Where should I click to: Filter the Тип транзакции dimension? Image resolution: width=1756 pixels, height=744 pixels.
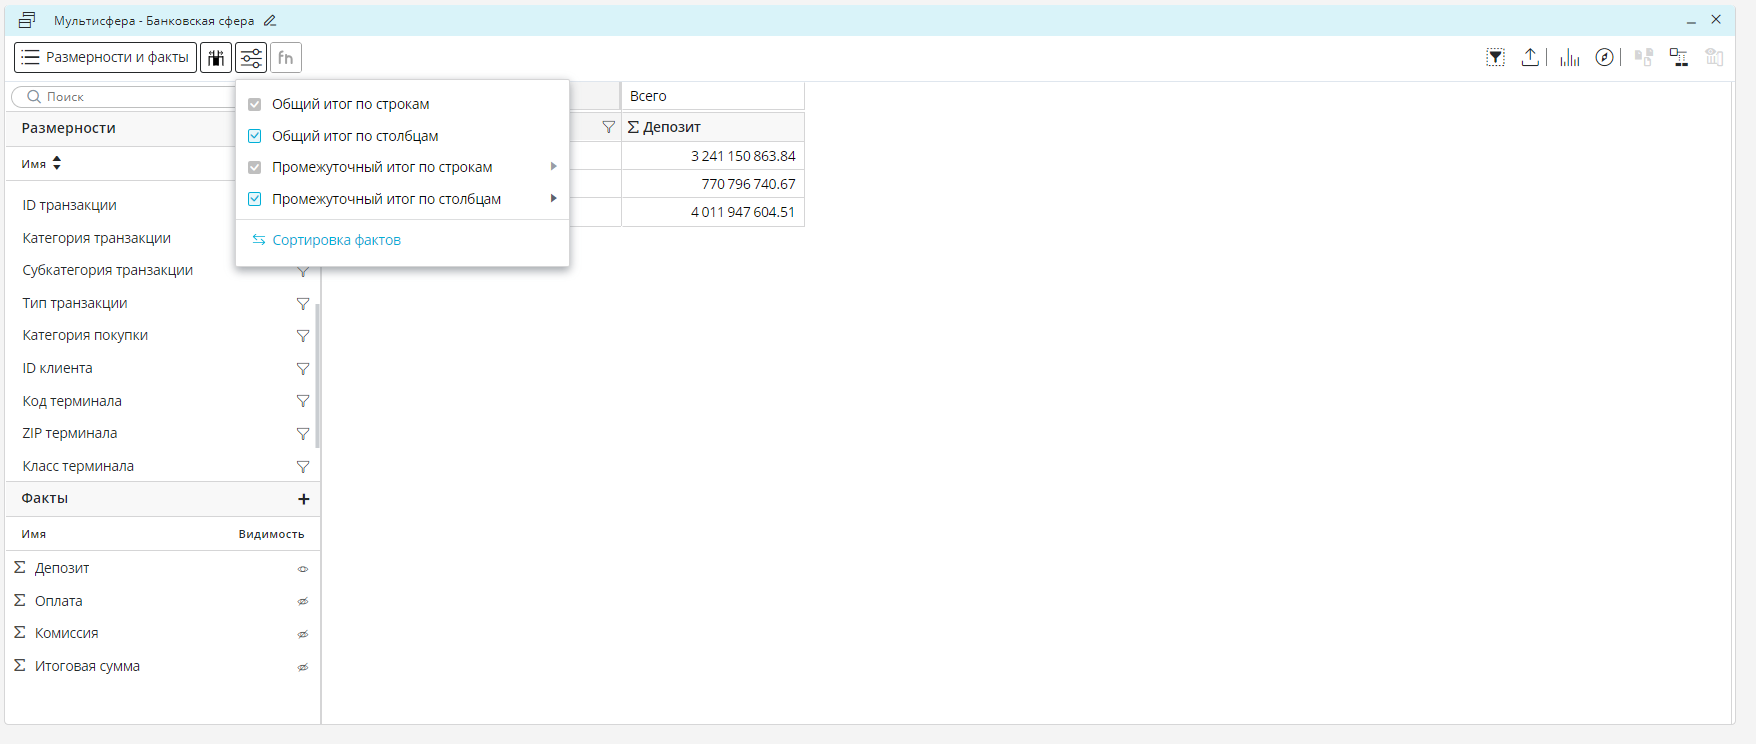pyautogui.click(x=302, y=304)
